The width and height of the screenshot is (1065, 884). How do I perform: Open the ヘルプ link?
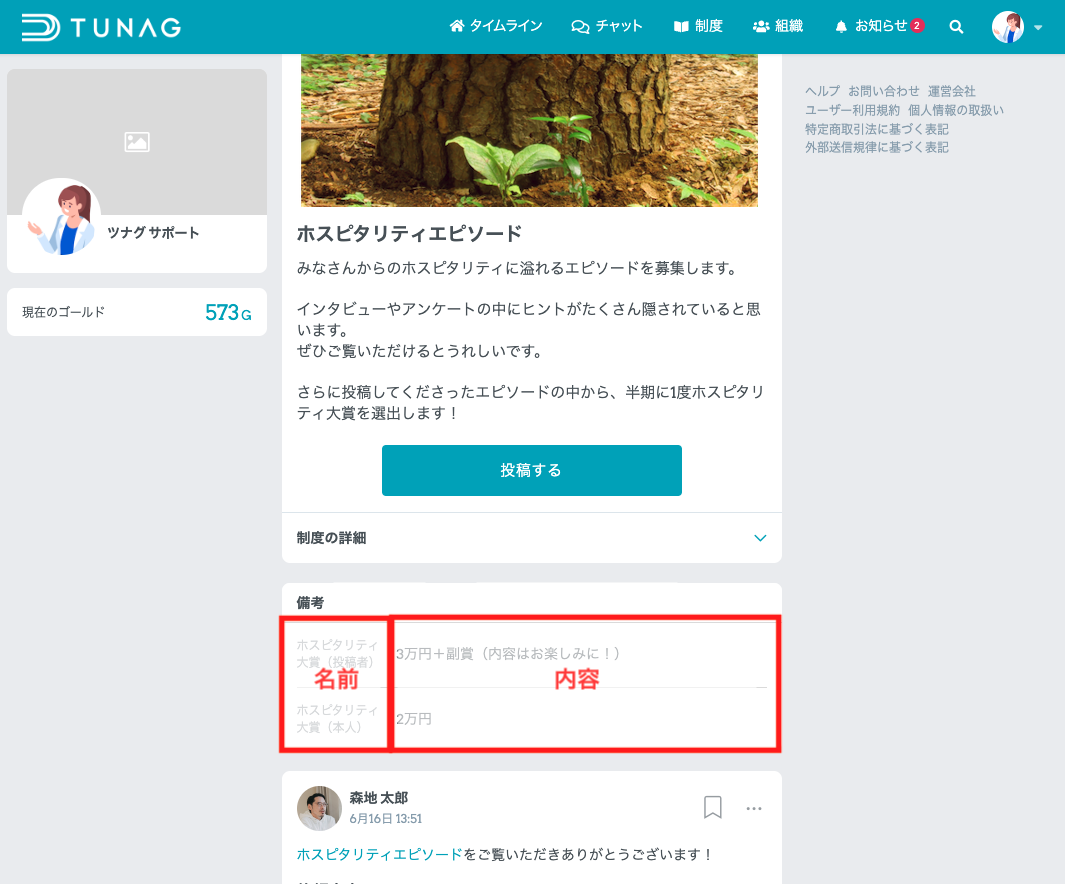pyautogui.click(x=823, y=91)
